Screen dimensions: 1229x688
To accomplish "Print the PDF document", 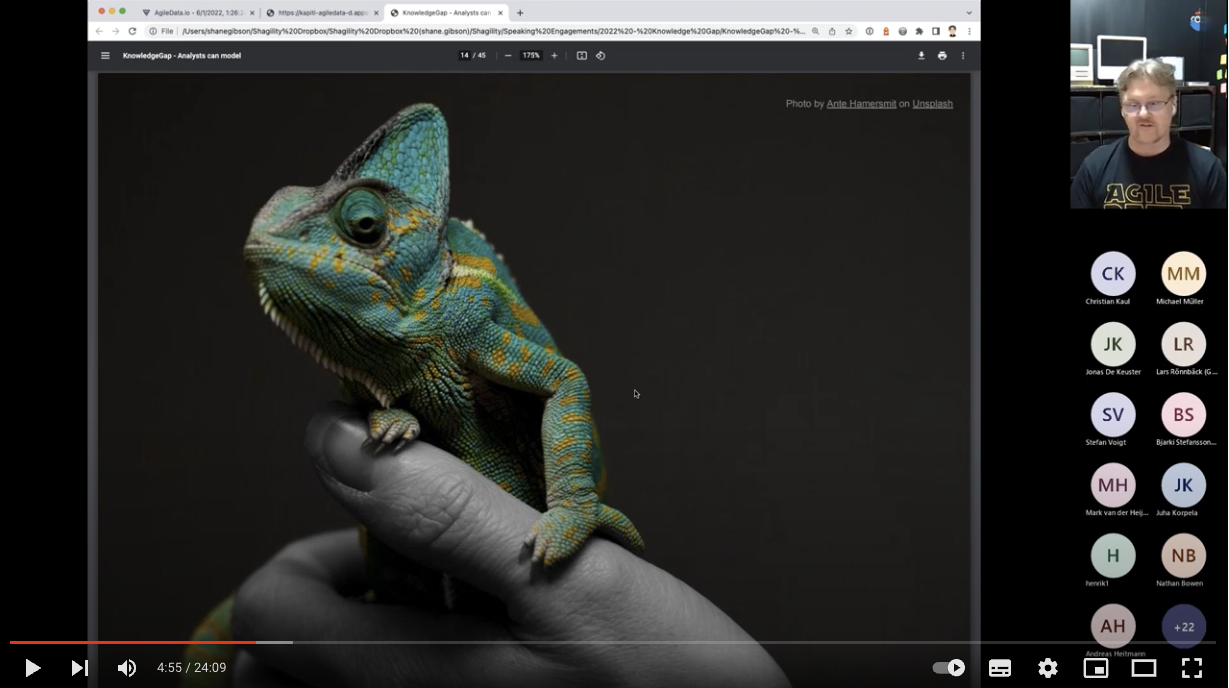I will pos(942,56).
